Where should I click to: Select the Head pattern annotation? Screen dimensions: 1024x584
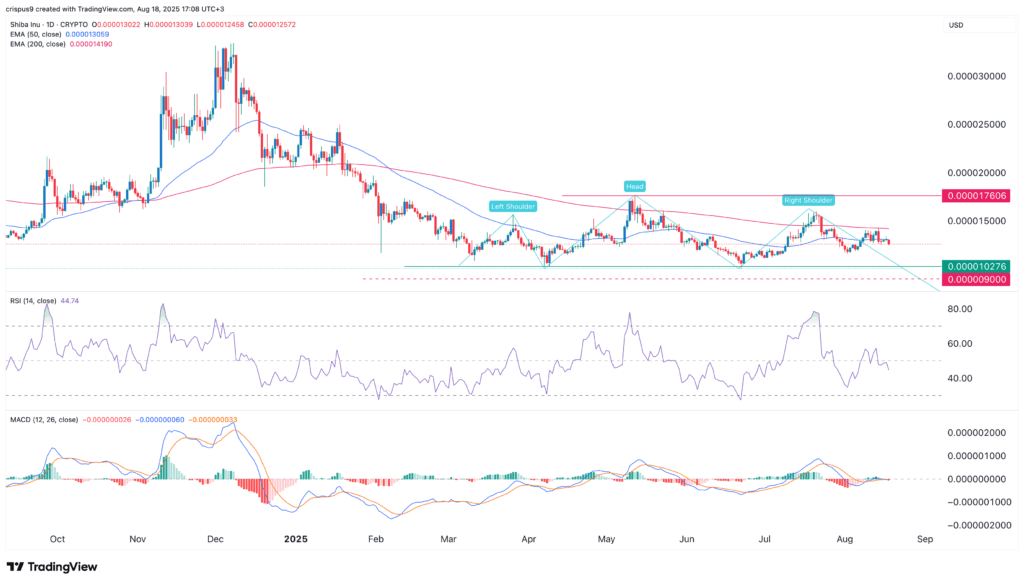pos(634,185)
